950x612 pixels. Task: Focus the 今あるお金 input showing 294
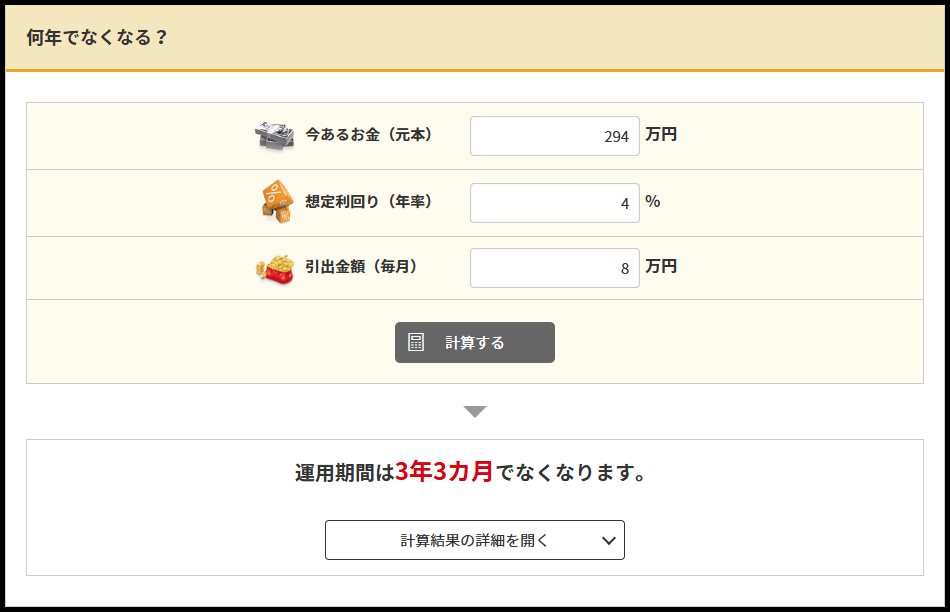554,136
